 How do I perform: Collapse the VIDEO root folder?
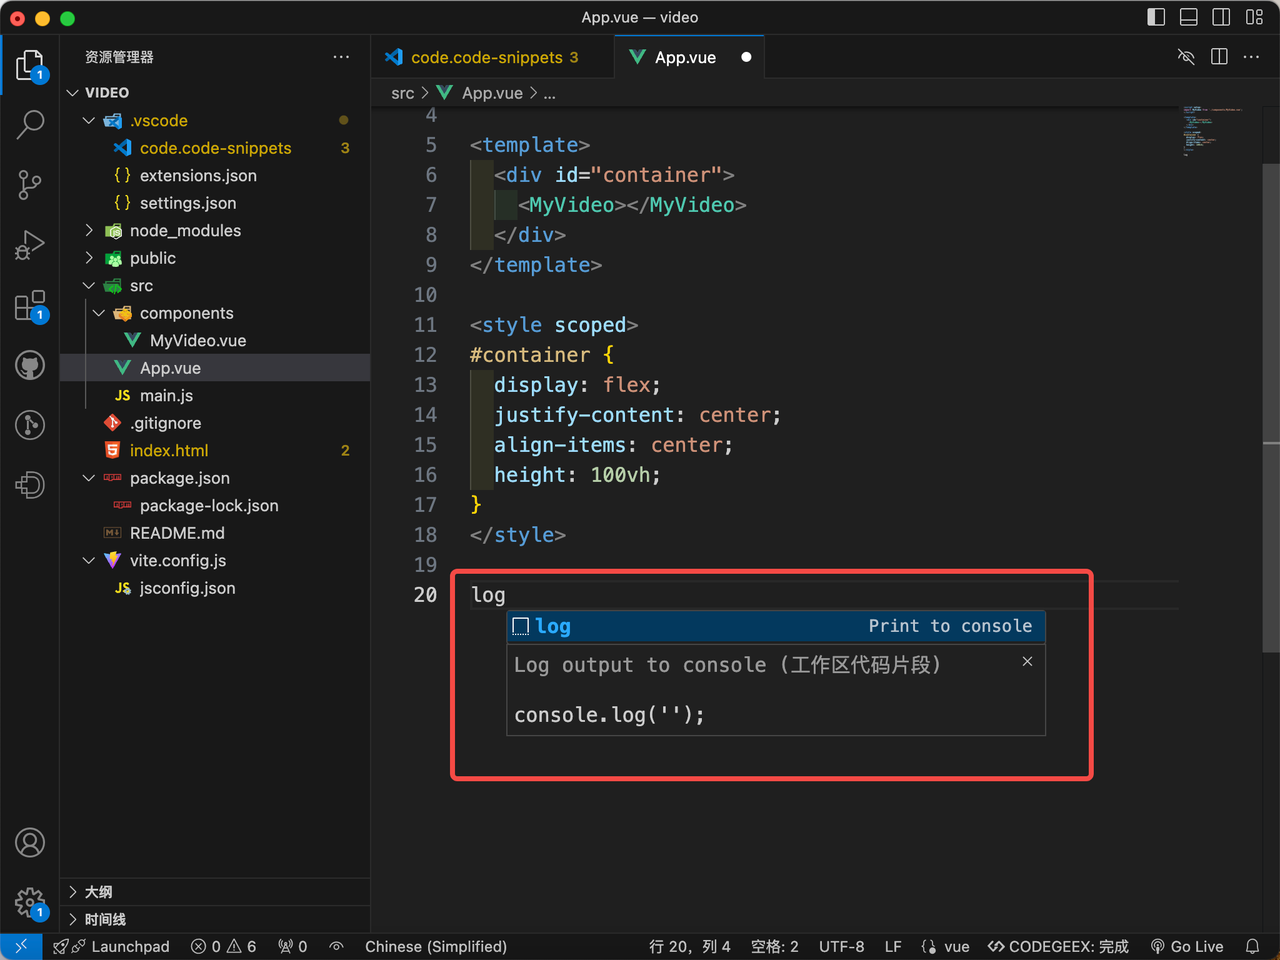[x=72, y=93]
